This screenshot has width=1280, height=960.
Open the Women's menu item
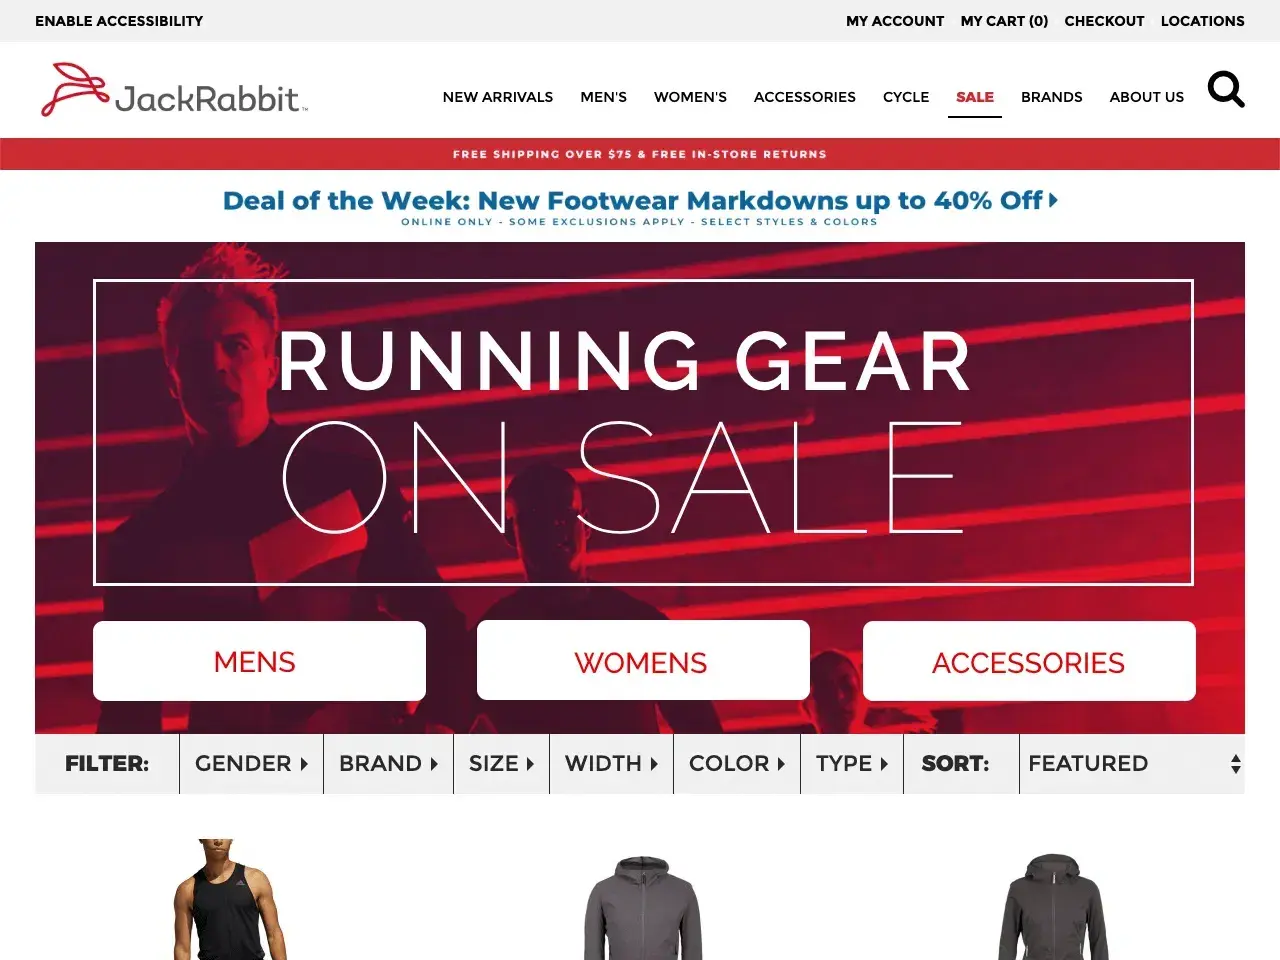690,97
